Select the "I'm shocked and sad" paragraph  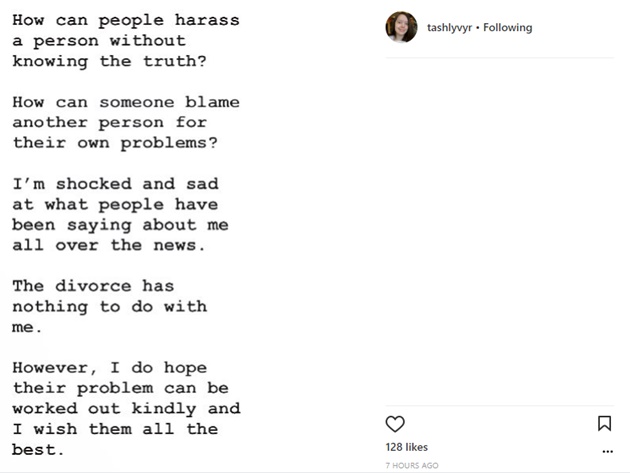tap(120, 215)
